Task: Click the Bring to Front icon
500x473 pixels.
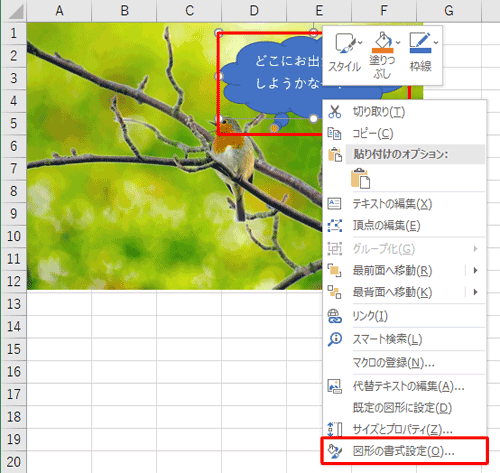Action: click(334, 270)
